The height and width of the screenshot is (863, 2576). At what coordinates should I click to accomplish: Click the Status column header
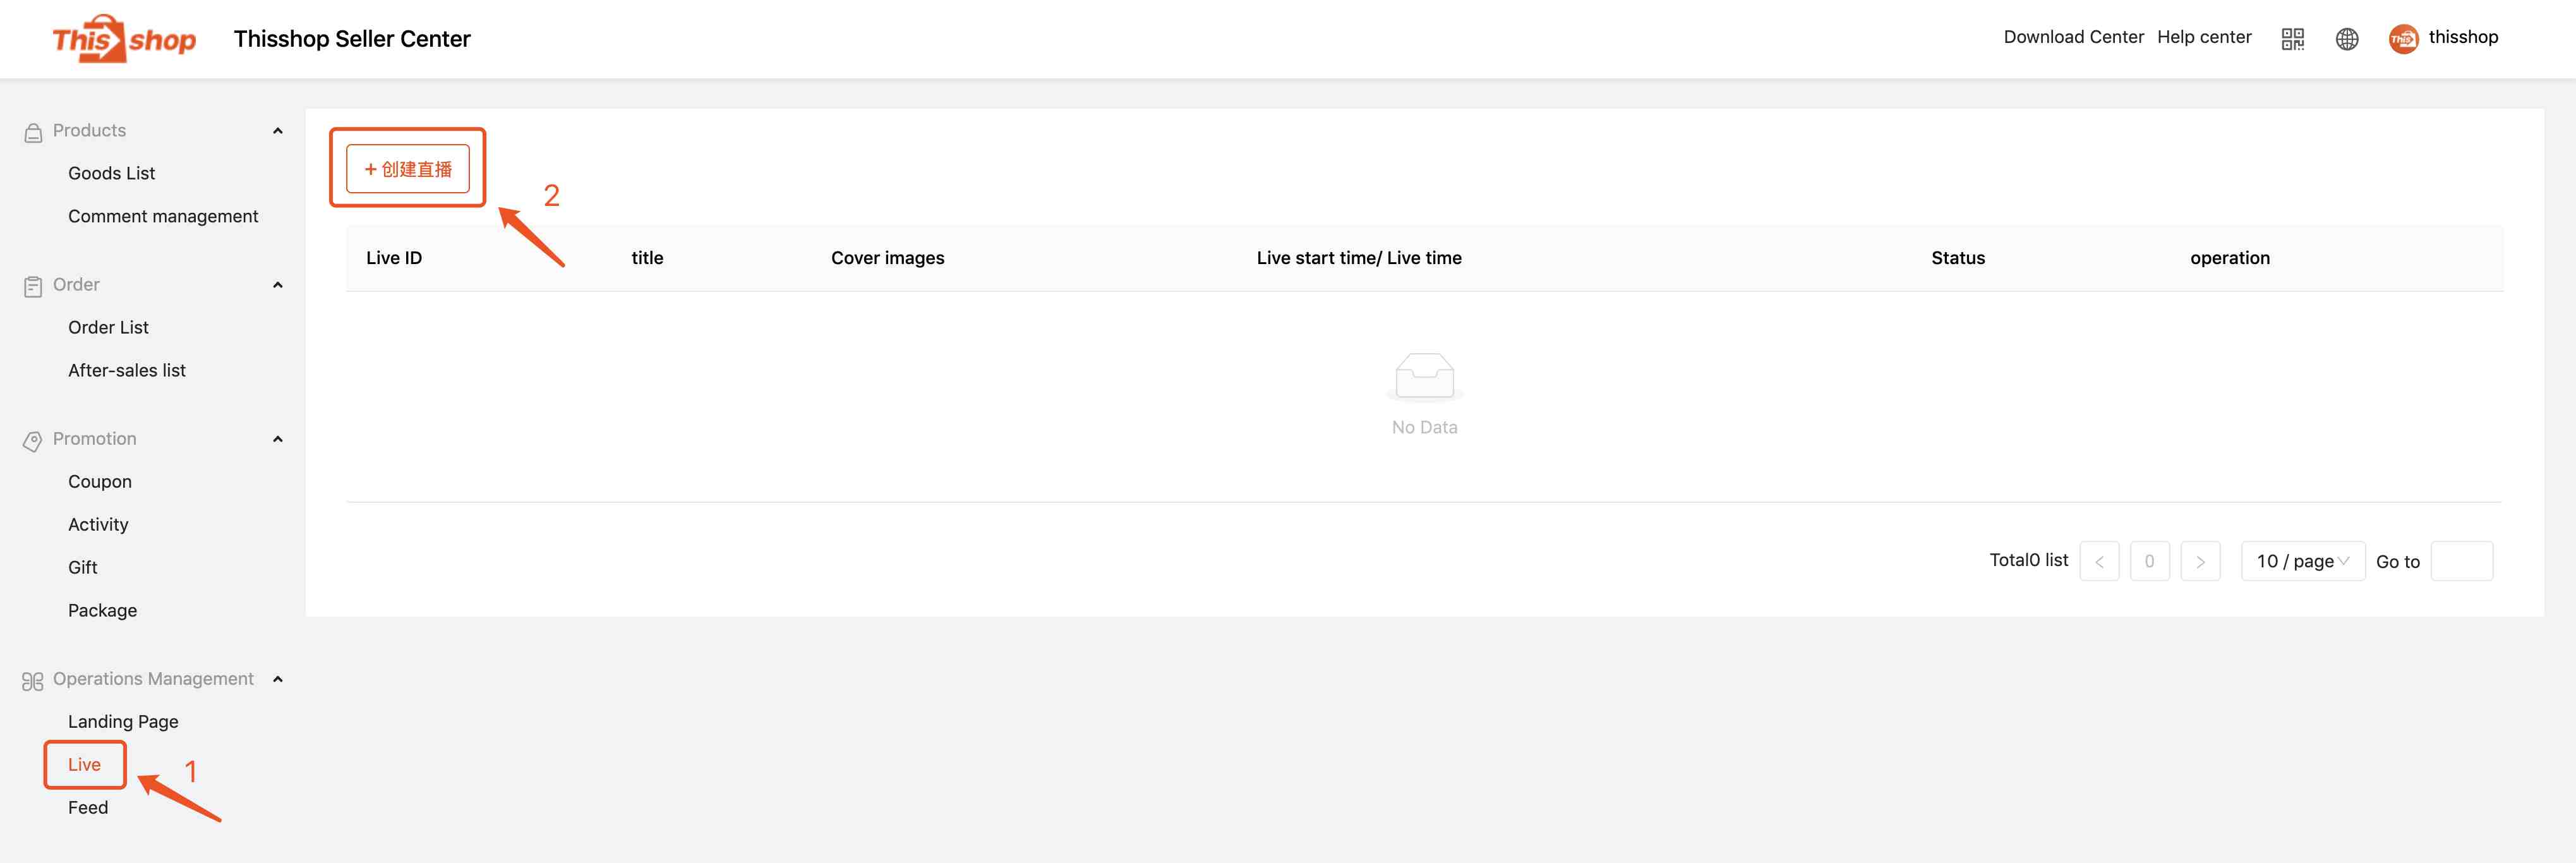[x=1957, y=258]
